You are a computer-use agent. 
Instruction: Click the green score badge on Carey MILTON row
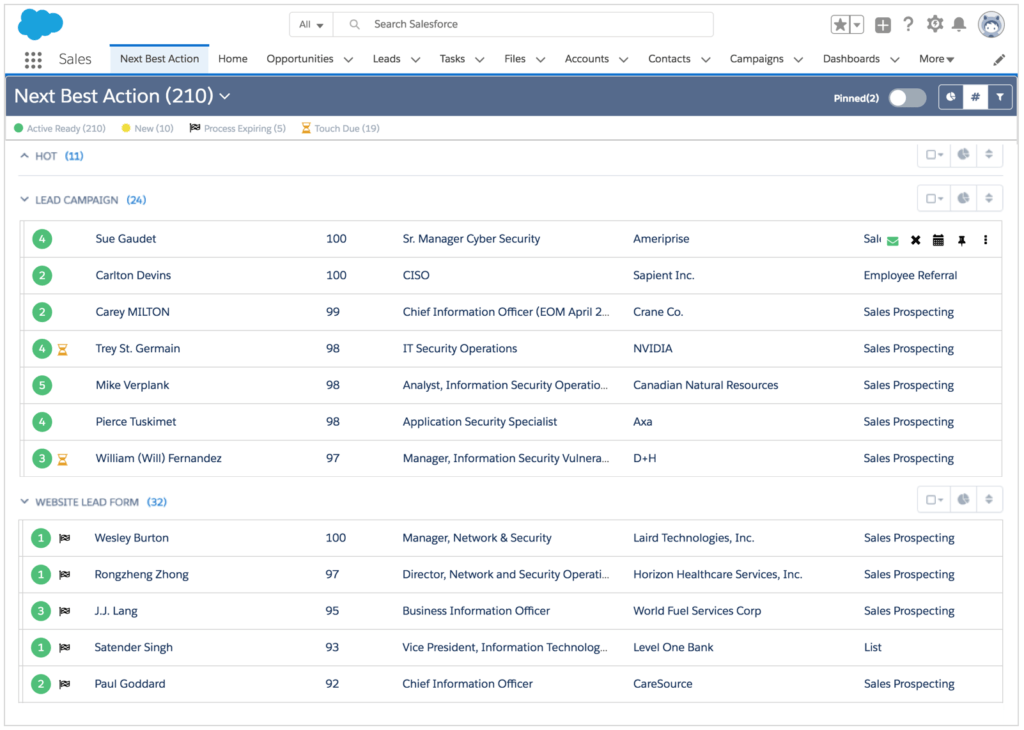42,312
